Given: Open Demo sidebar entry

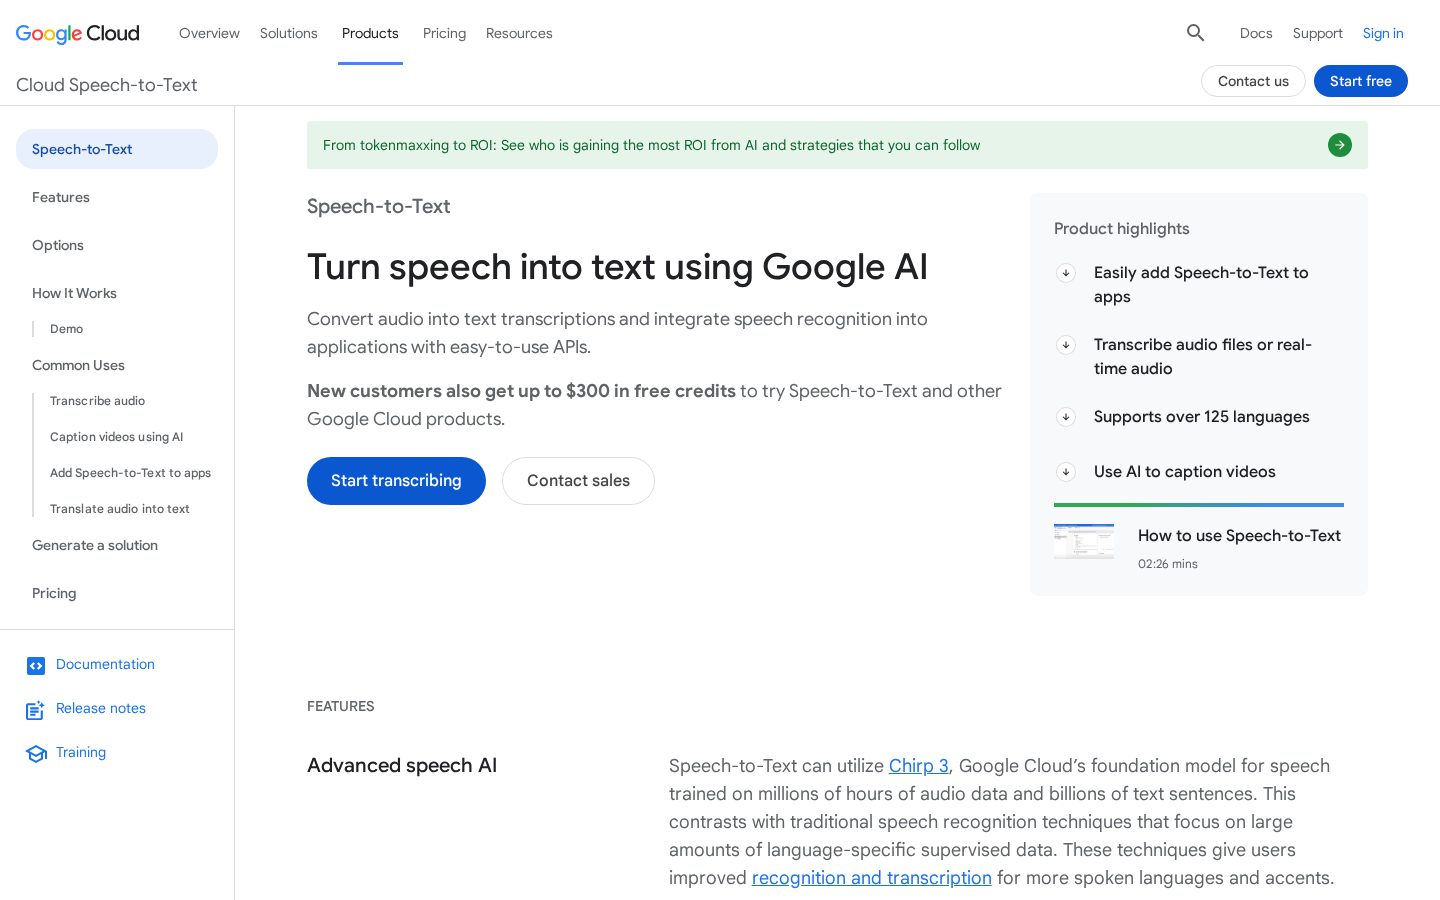Looking at the screenshot, I should click(x=66, y=329).
